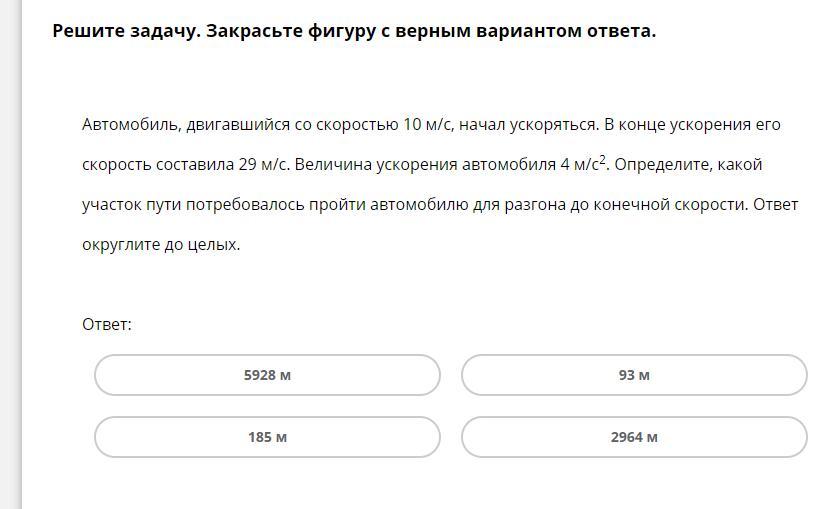The width and height of the screenshot is (834, 509).
Task: Choose the "93 м" answer option
Action: point(634,375)
